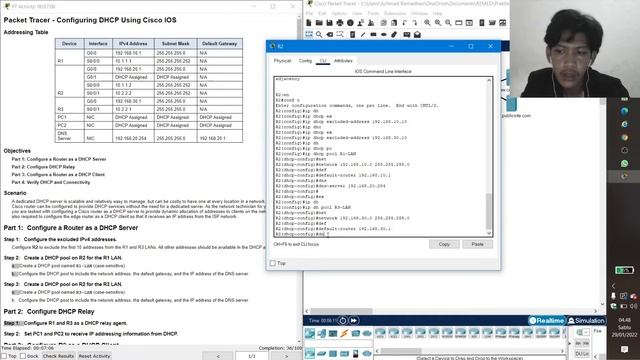This screenshot has width=640, height=360.
Task: Create a new file in Packet Tracer toolbar
Action: tap(309, 23)
